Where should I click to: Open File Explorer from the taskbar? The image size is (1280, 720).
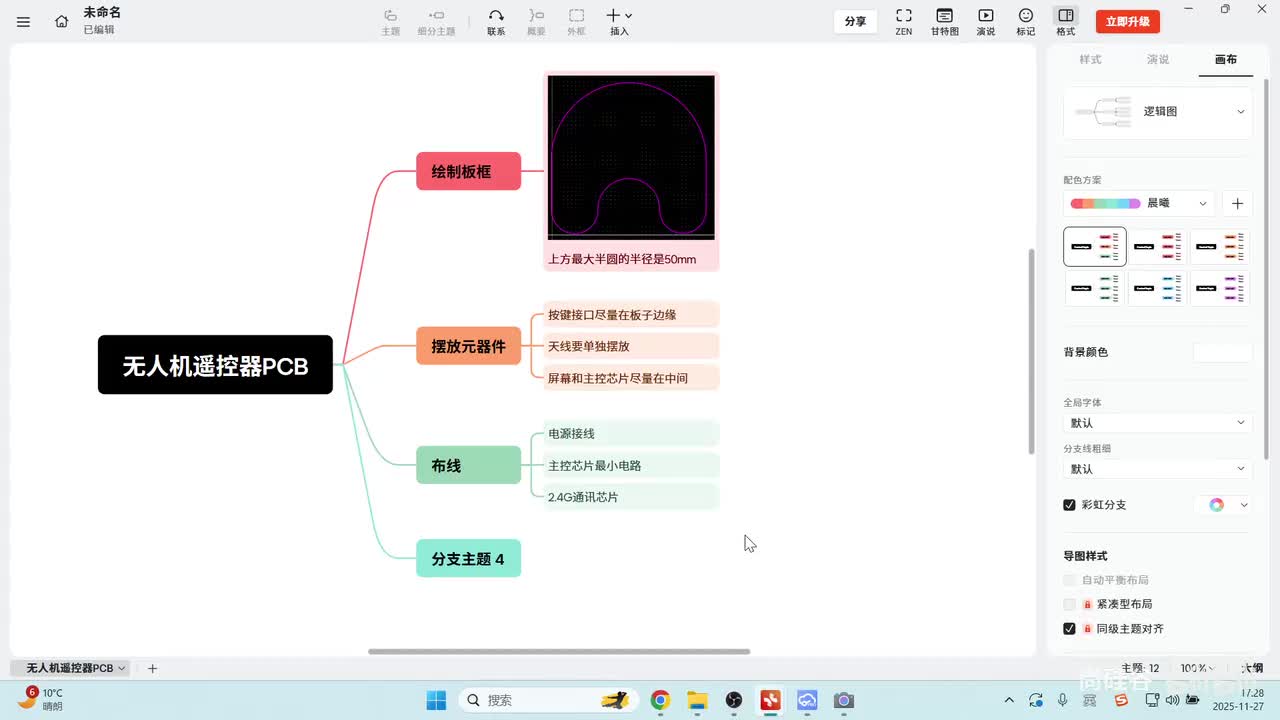(697, 700)
